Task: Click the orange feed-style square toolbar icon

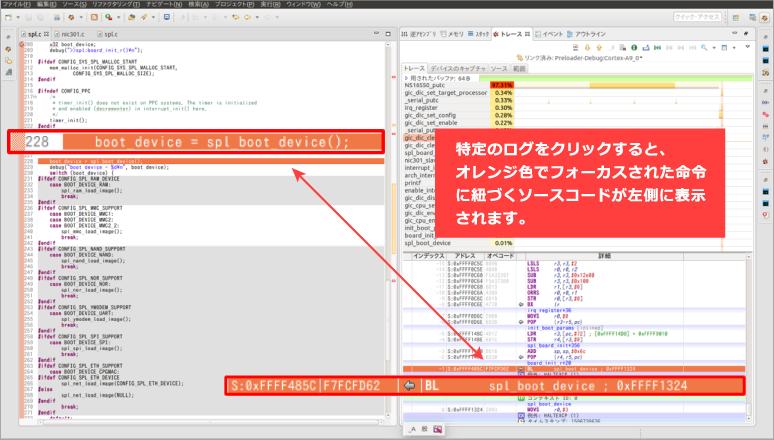Action: coord(94,17)
